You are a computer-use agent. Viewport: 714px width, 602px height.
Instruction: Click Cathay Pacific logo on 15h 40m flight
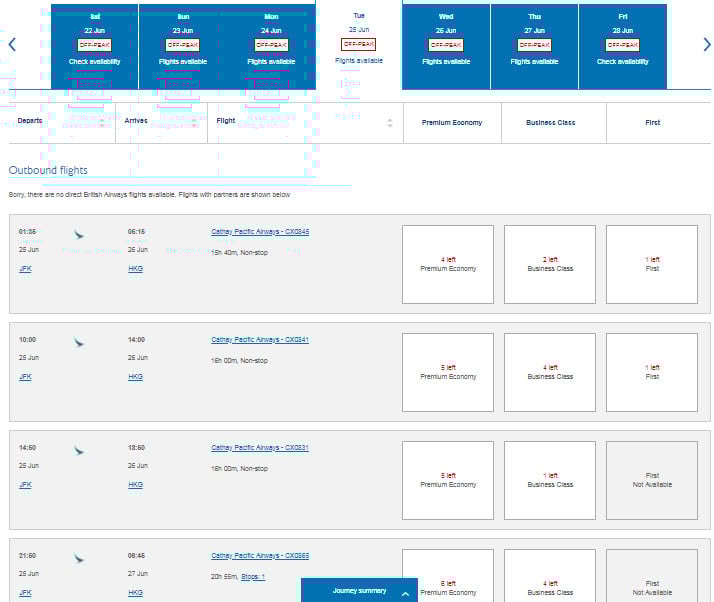point(79,235)
